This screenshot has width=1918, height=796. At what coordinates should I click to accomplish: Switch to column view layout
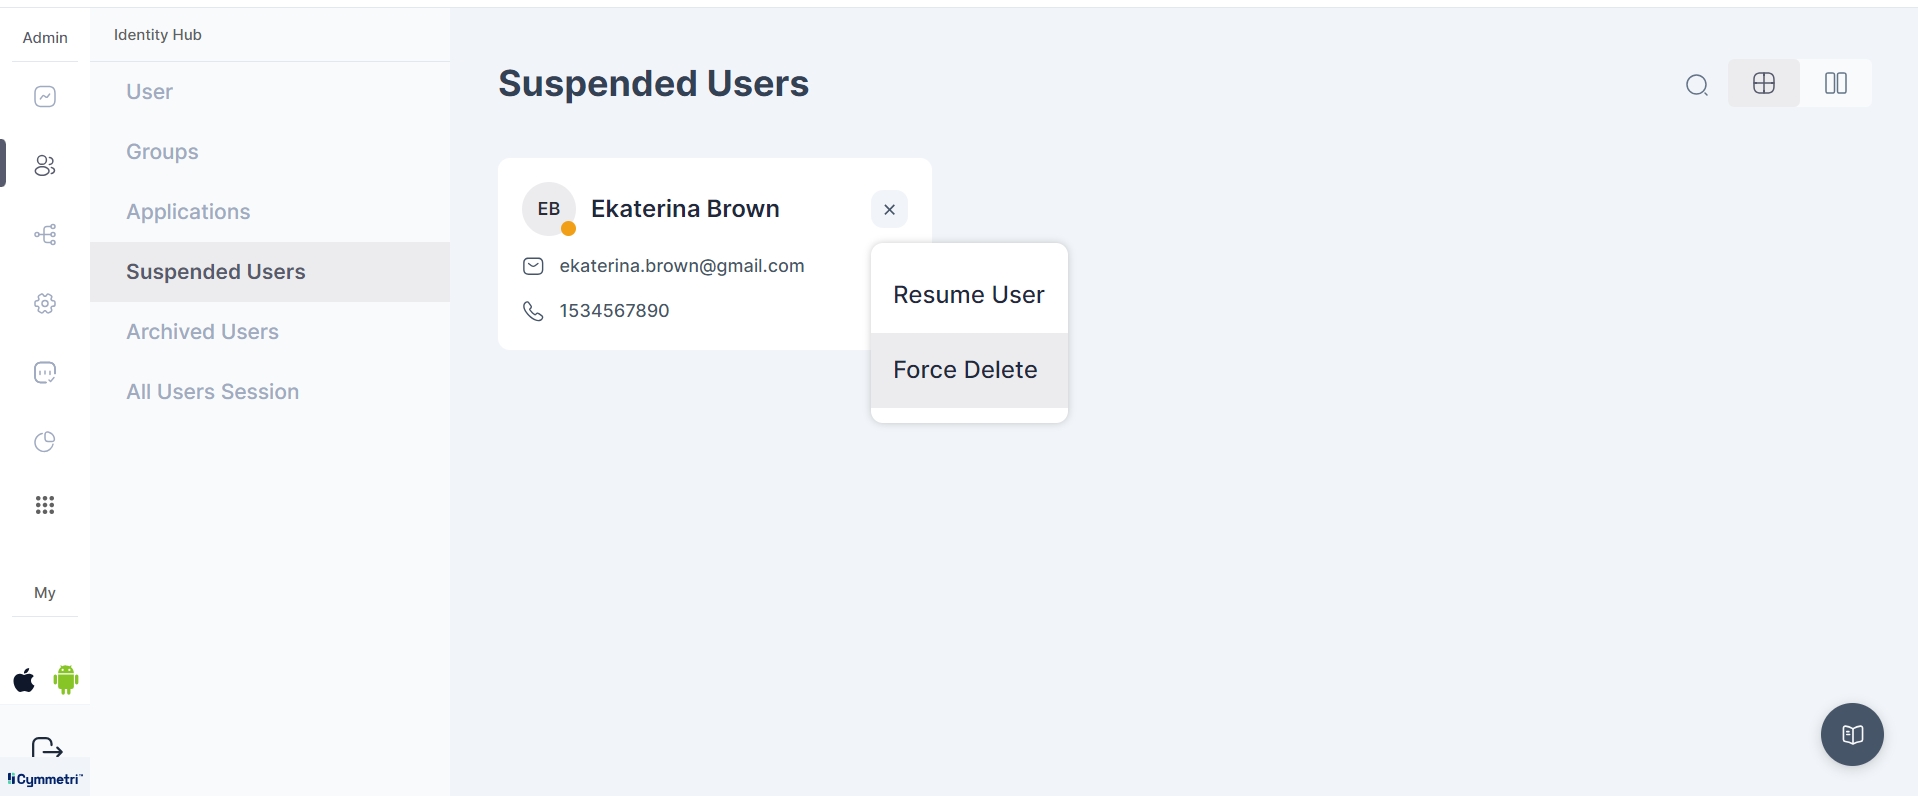[1835, 83]
